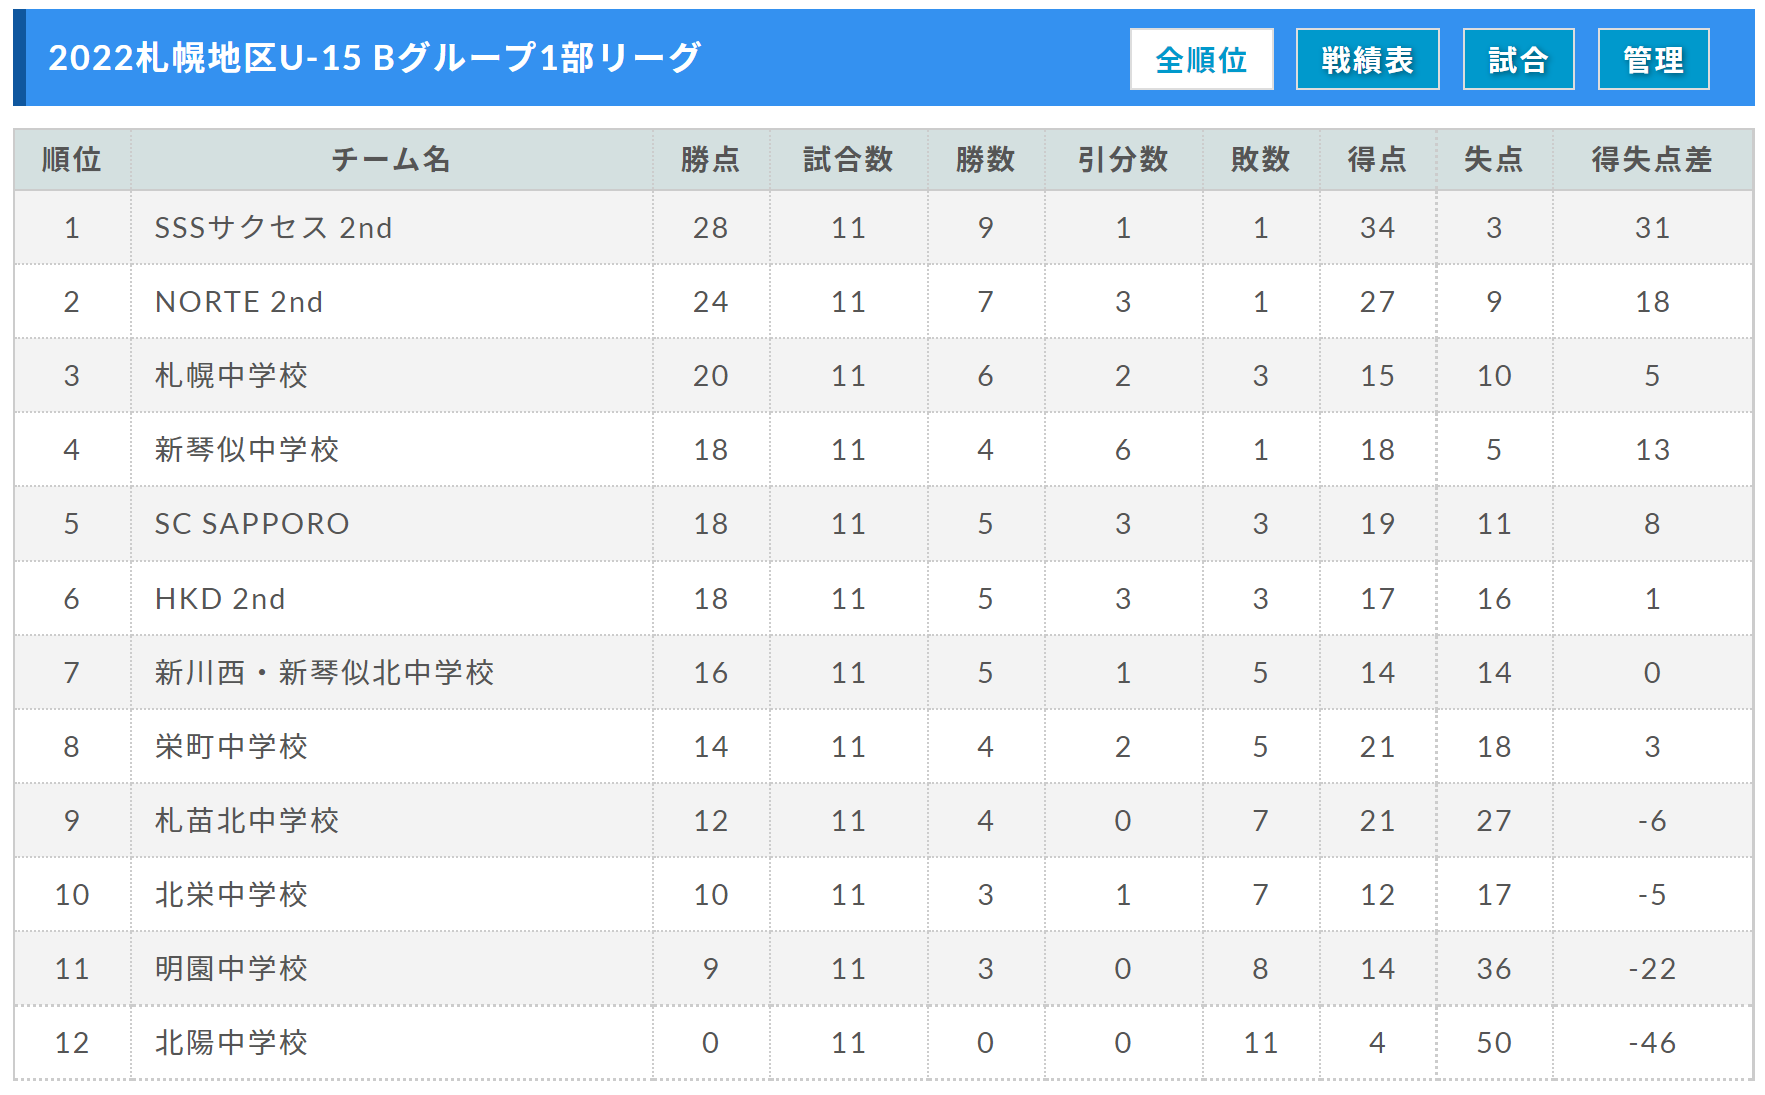
Task: Click the 順位 column header
Action: pos(72,160)
